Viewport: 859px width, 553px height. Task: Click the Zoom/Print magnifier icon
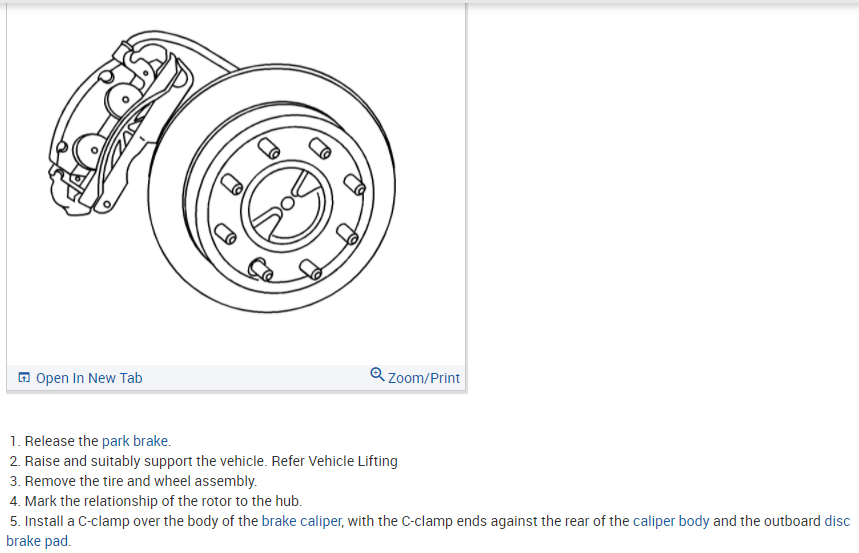377,374
